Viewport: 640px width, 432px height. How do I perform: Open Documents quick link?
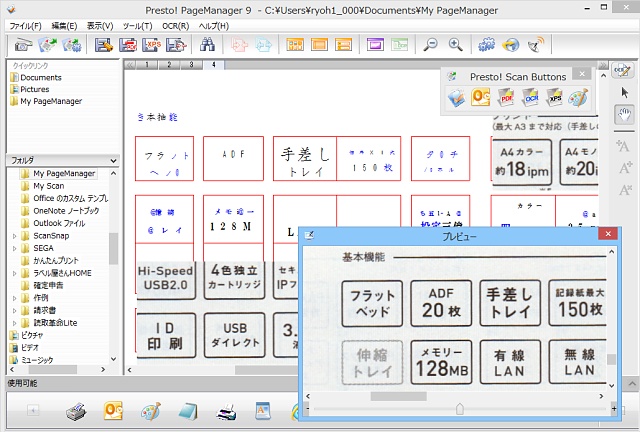36,77
